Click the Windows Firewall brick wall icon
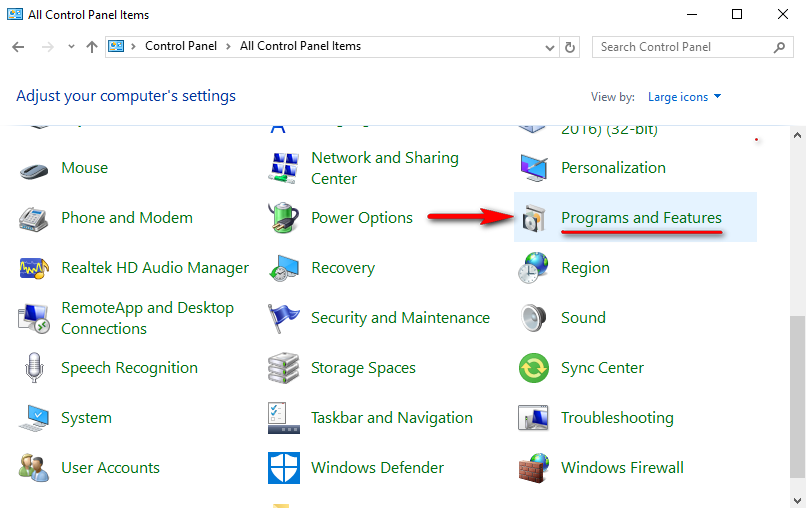The height and width of the screenshot is (508, 806). pyautogui.click(x=534, y=468)
